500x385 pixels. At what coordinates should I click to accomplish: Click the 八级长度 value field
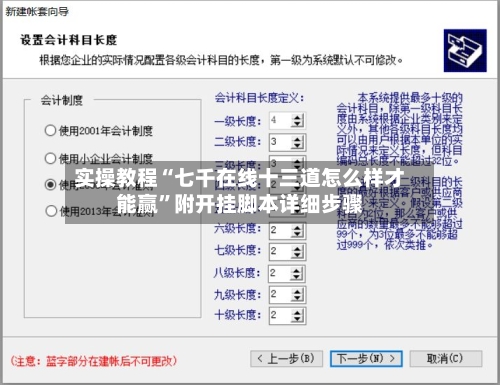coord(280,274)
